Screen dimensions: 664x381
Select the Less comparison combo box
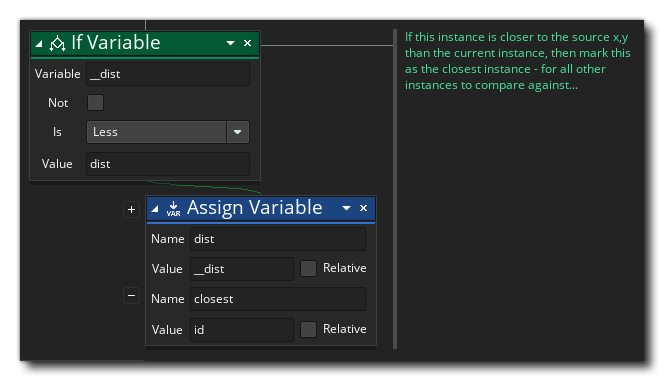click(168, 132)
